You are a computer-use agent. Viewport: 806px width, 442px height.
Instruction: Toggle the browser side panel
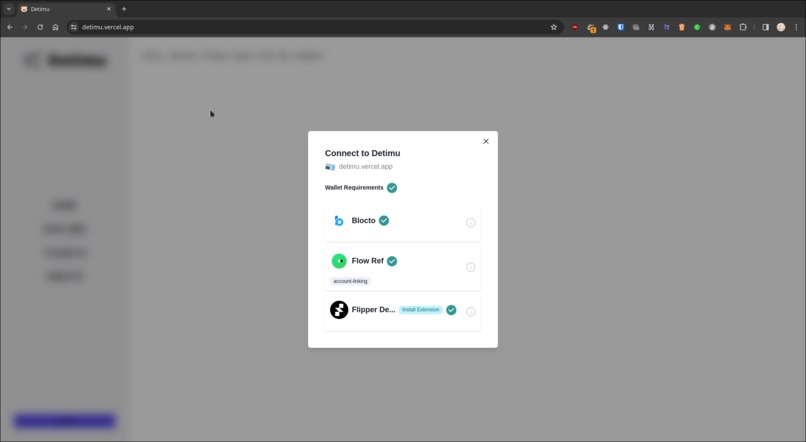point(765,27)
